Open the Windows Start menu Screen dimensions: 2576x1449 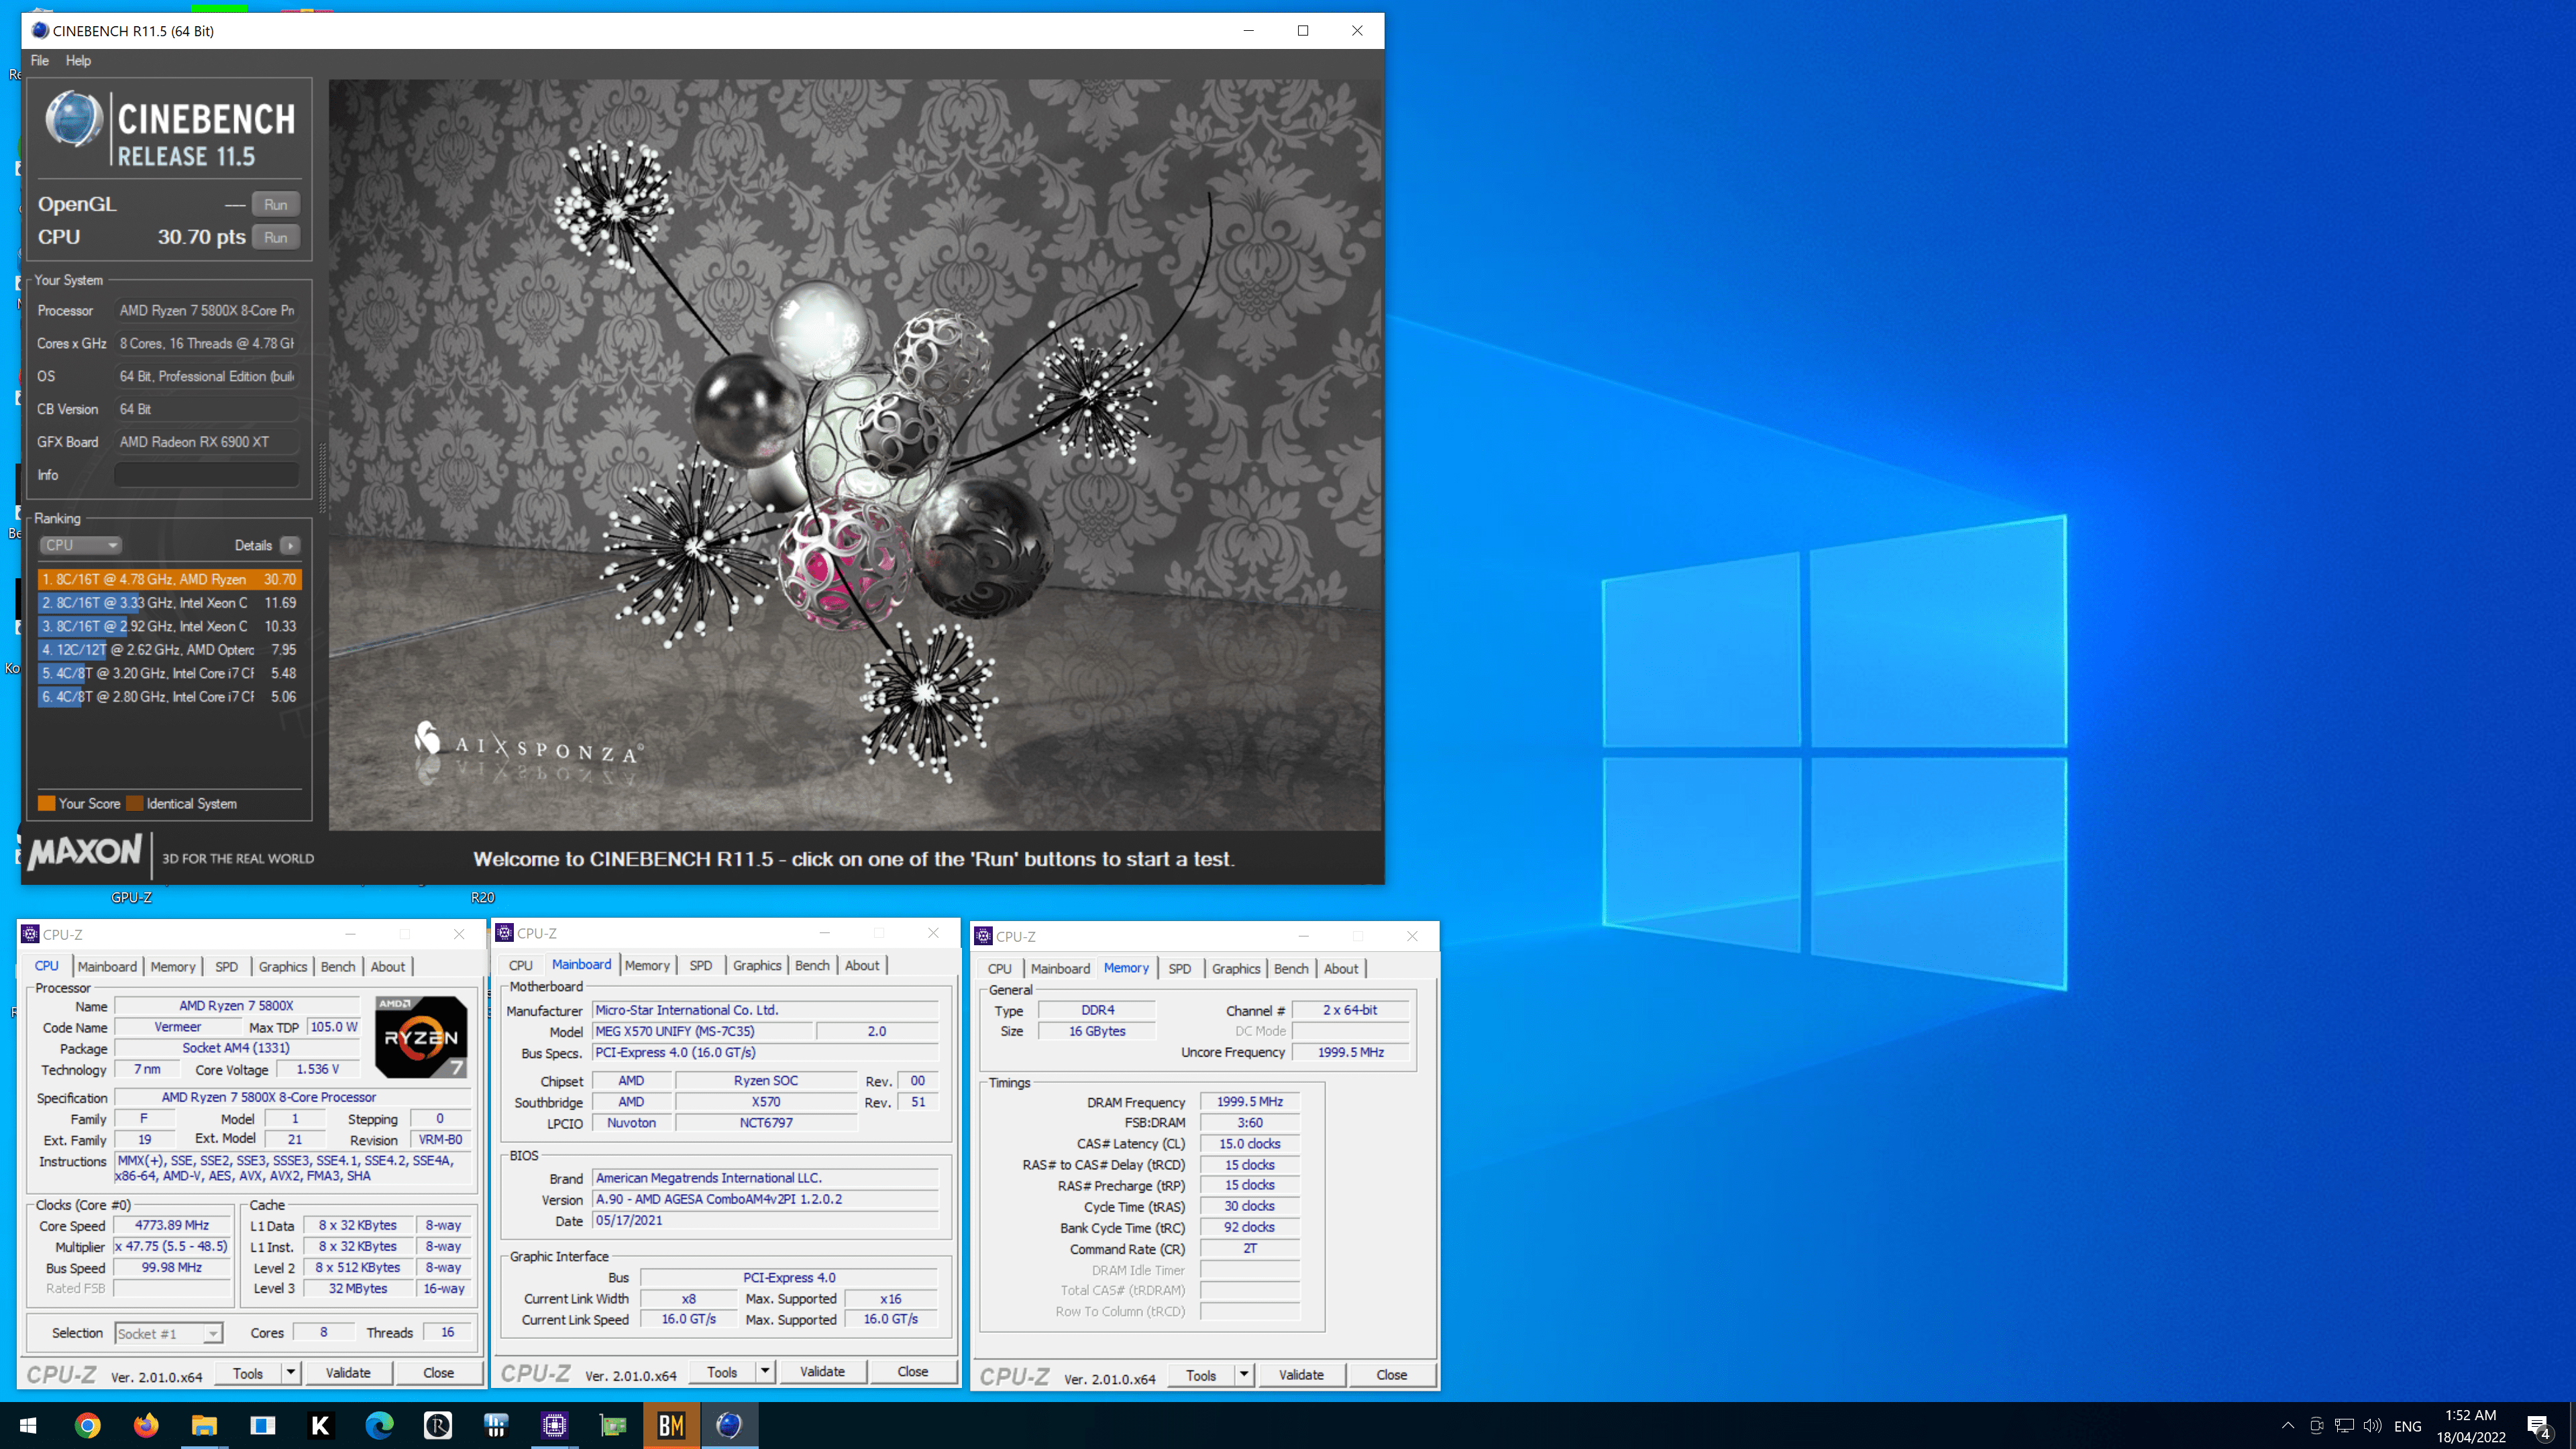point(28,1425)
